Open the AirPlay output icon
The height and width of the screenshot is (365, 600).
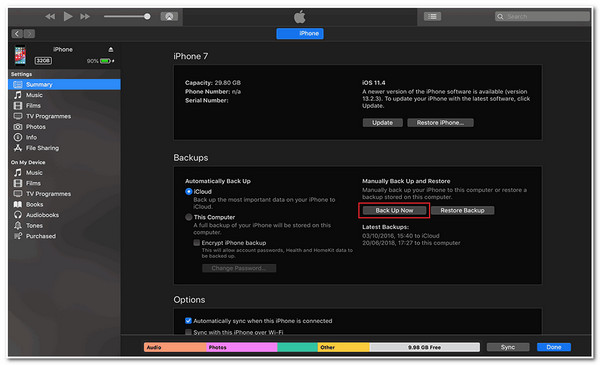pyautogui.click(x=169, y=16)
